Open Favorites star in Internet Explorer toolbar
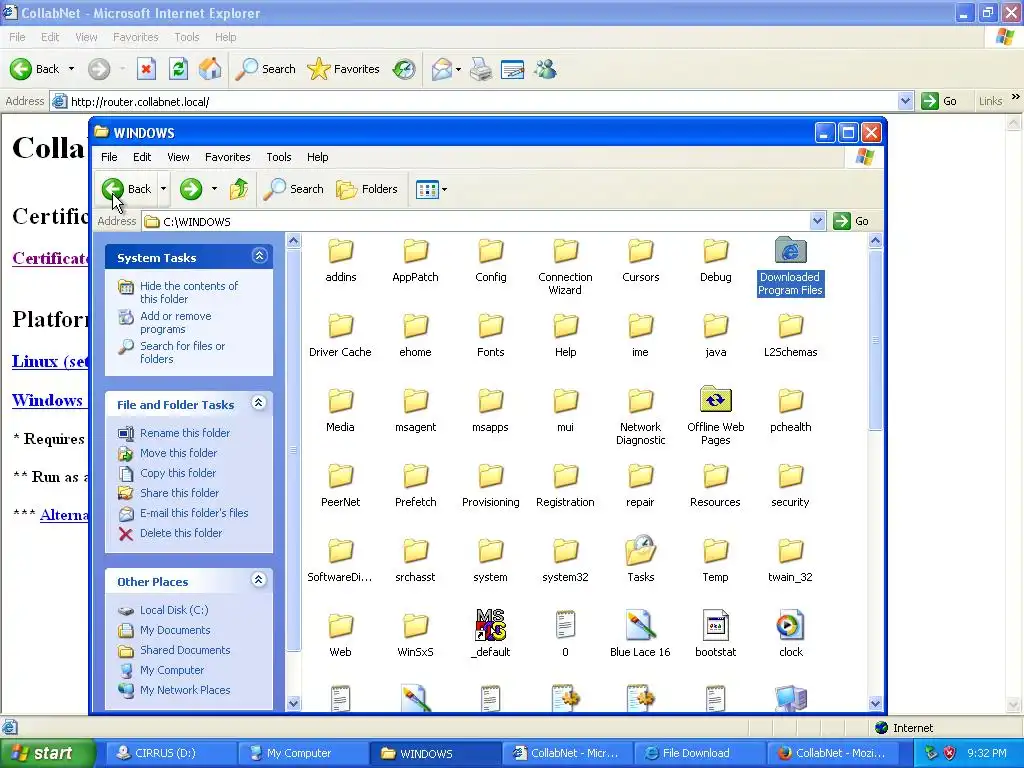Screen dimensions: 1024x768 (344, 69)
